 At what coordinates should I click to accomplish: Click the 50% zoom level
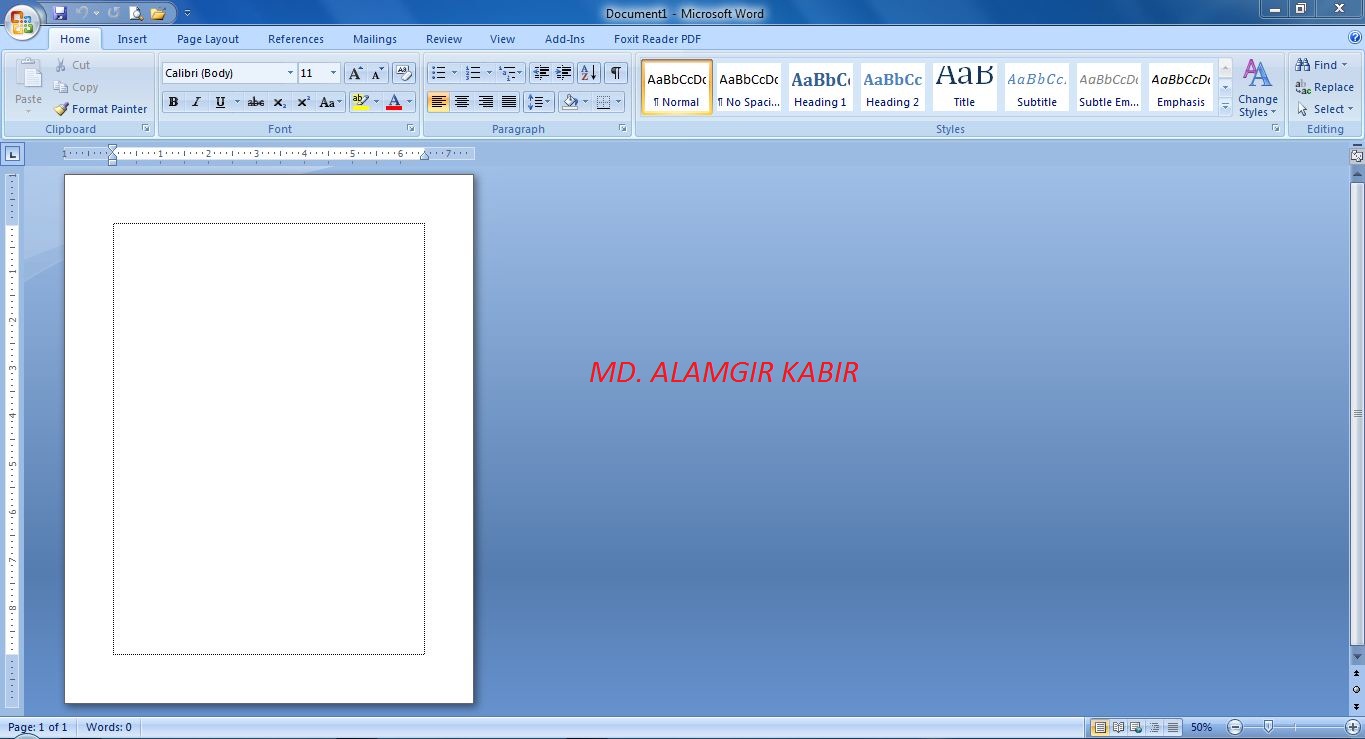[1201, 727]
